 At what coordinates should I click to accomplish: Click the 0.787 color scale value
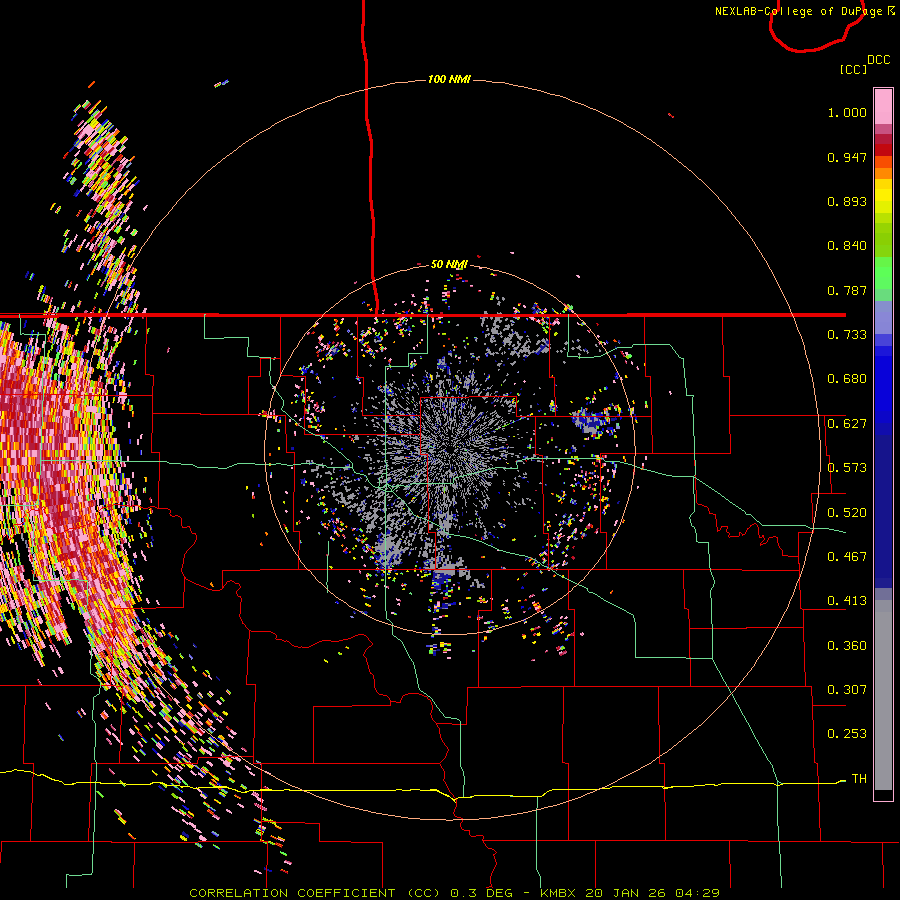(x=847, y=290)
